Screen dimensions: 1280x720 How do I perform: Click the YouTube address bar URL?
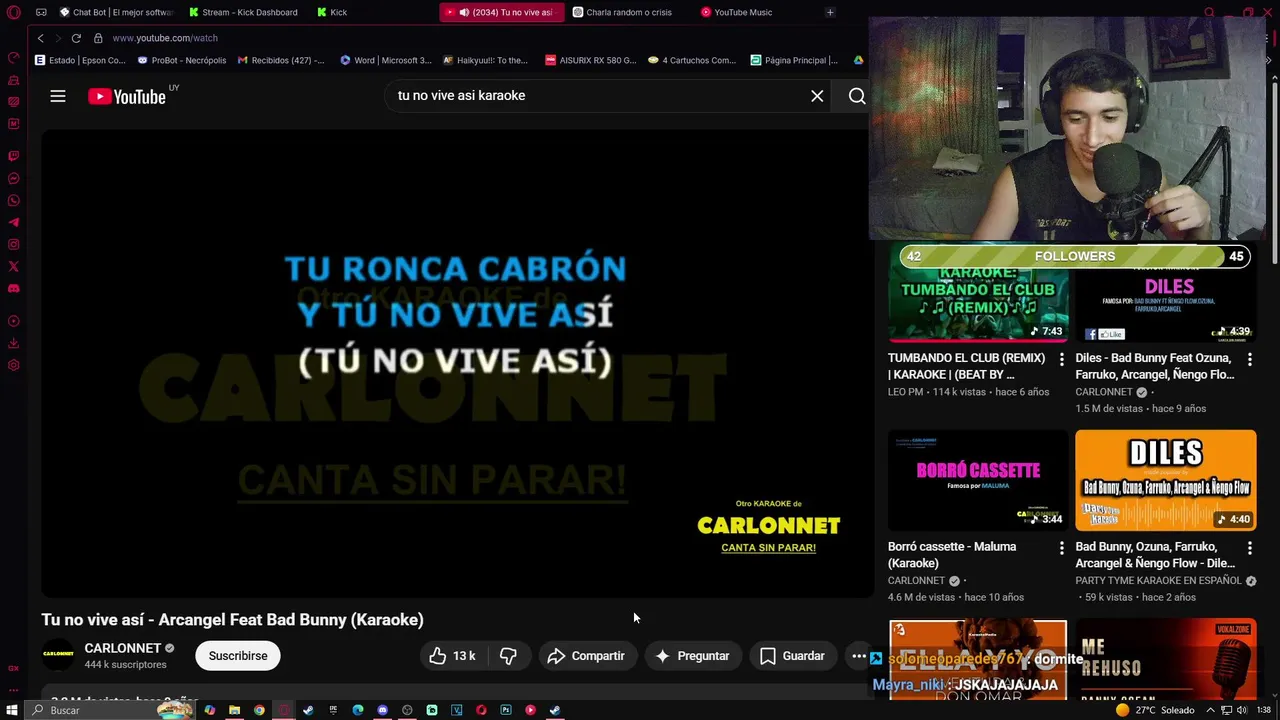pyautogui.click(x=165, y=38)
